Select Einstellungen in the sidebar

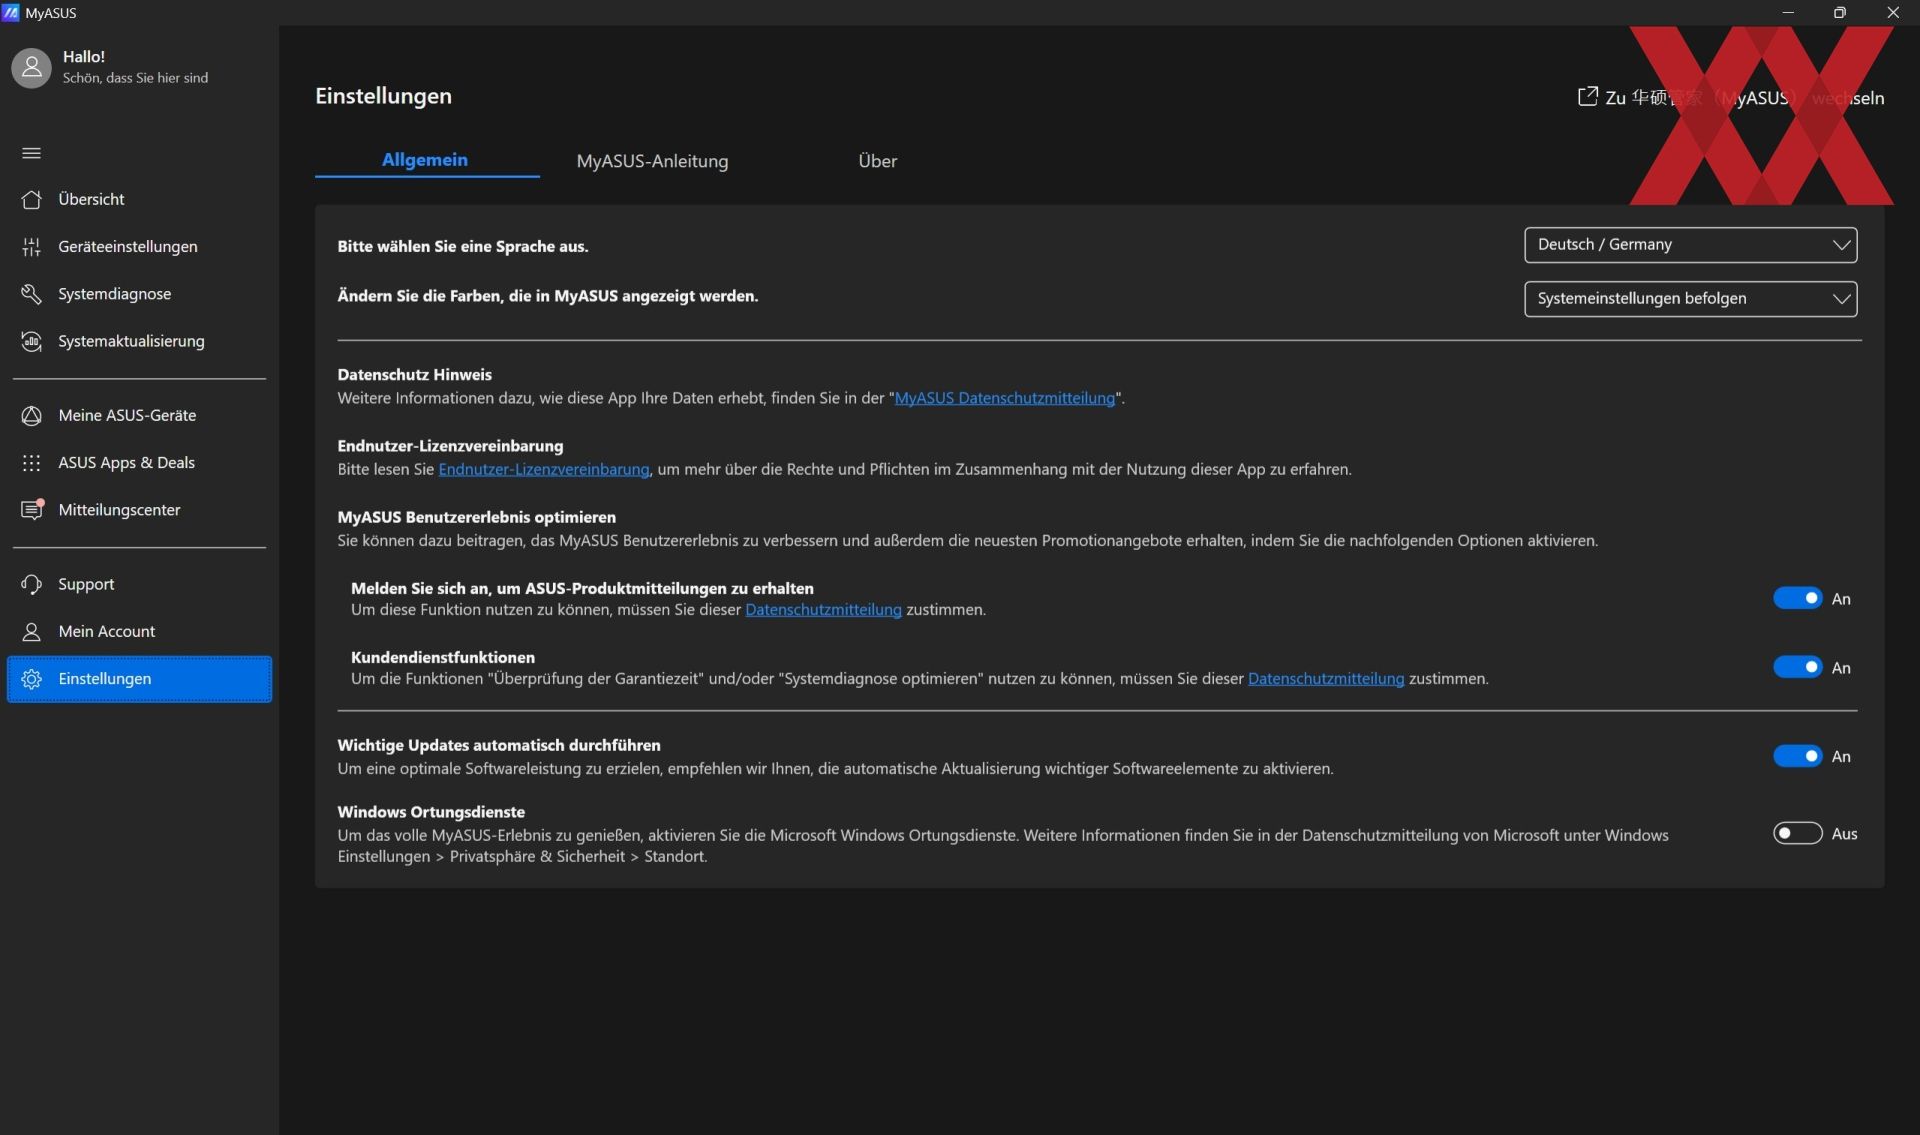[x=139, y=679]
